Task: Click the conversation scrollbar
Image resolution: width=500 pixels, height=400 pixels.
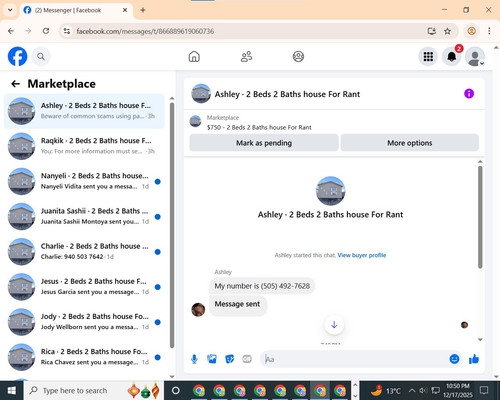Action: 480,217
